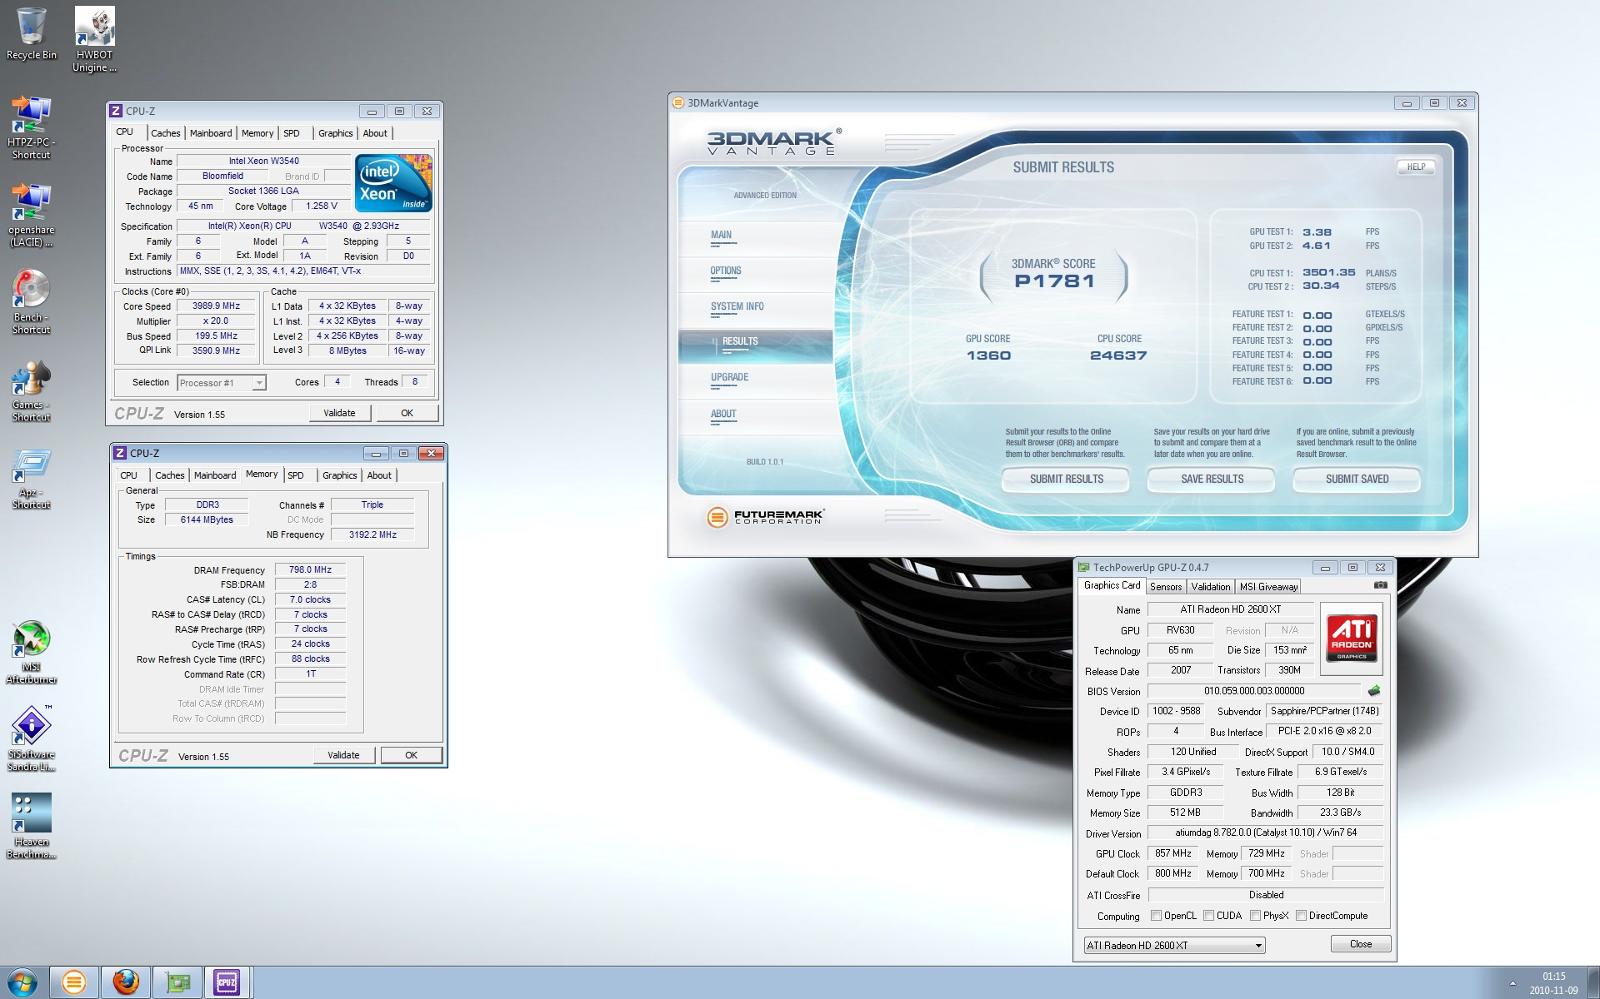Select ABOUT in 3DMark Vantage sidebar
This screenshot has height=999, width=1600.
(723, 414)
